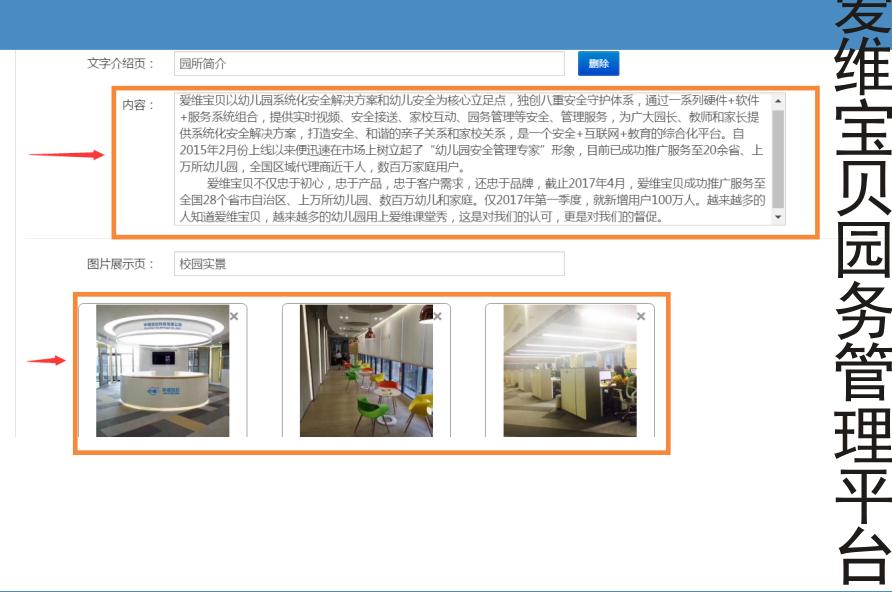Image resolution: width=892 pixels, height=592 pixels.
Task: Click the content text area scrollbar thumb
Action: [x=778, y=159]
